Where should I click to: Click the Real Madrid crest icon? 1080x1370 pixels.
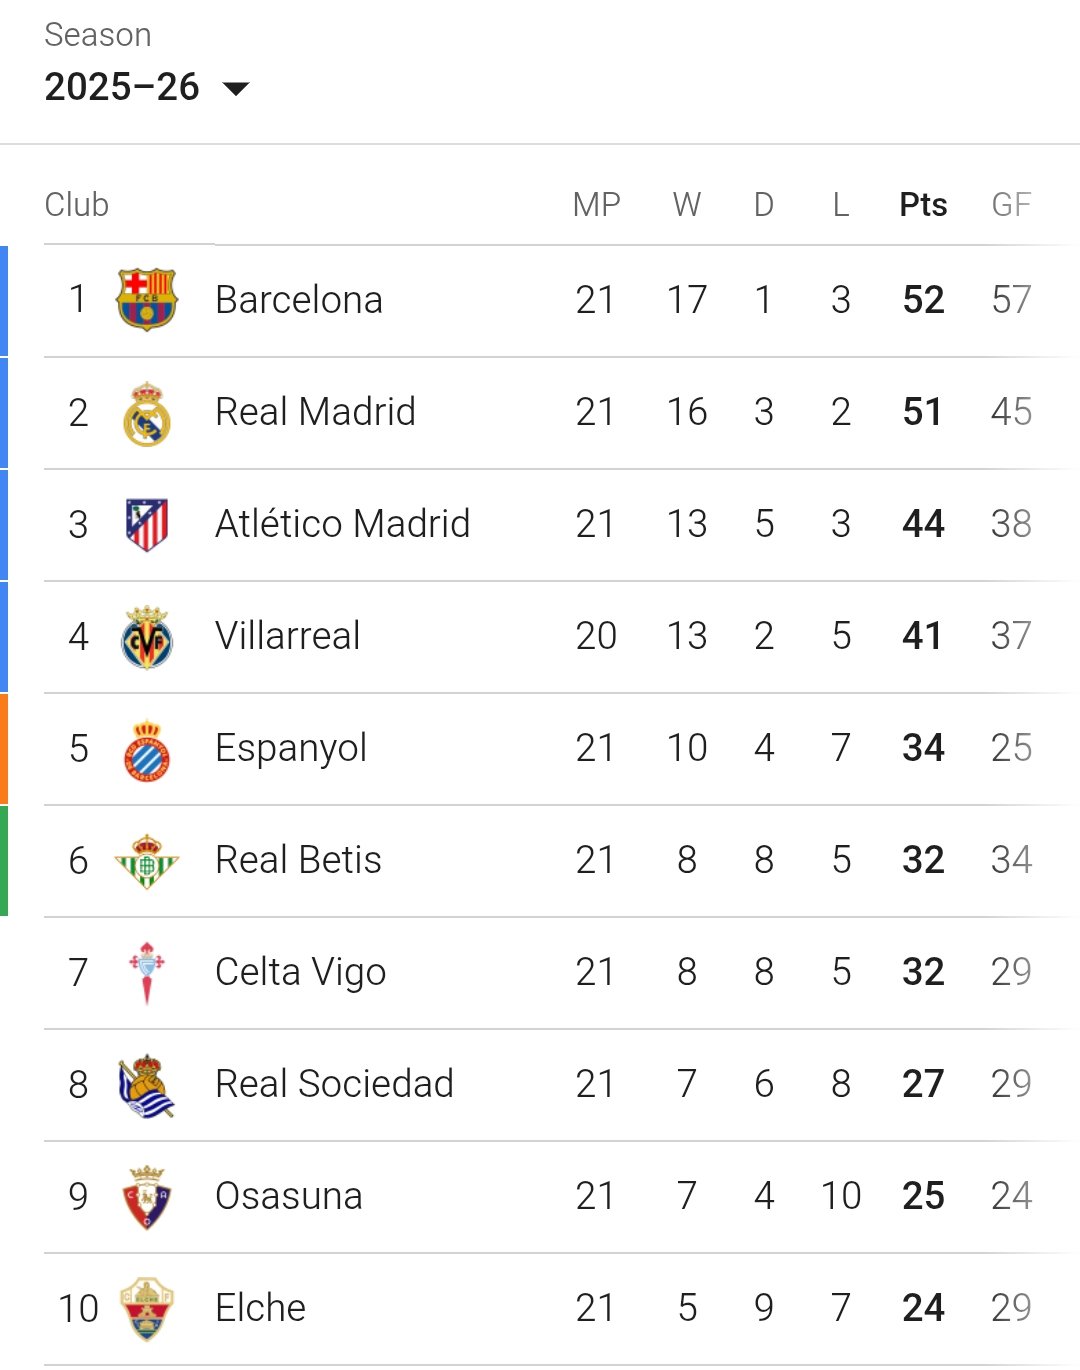point(146,413)
